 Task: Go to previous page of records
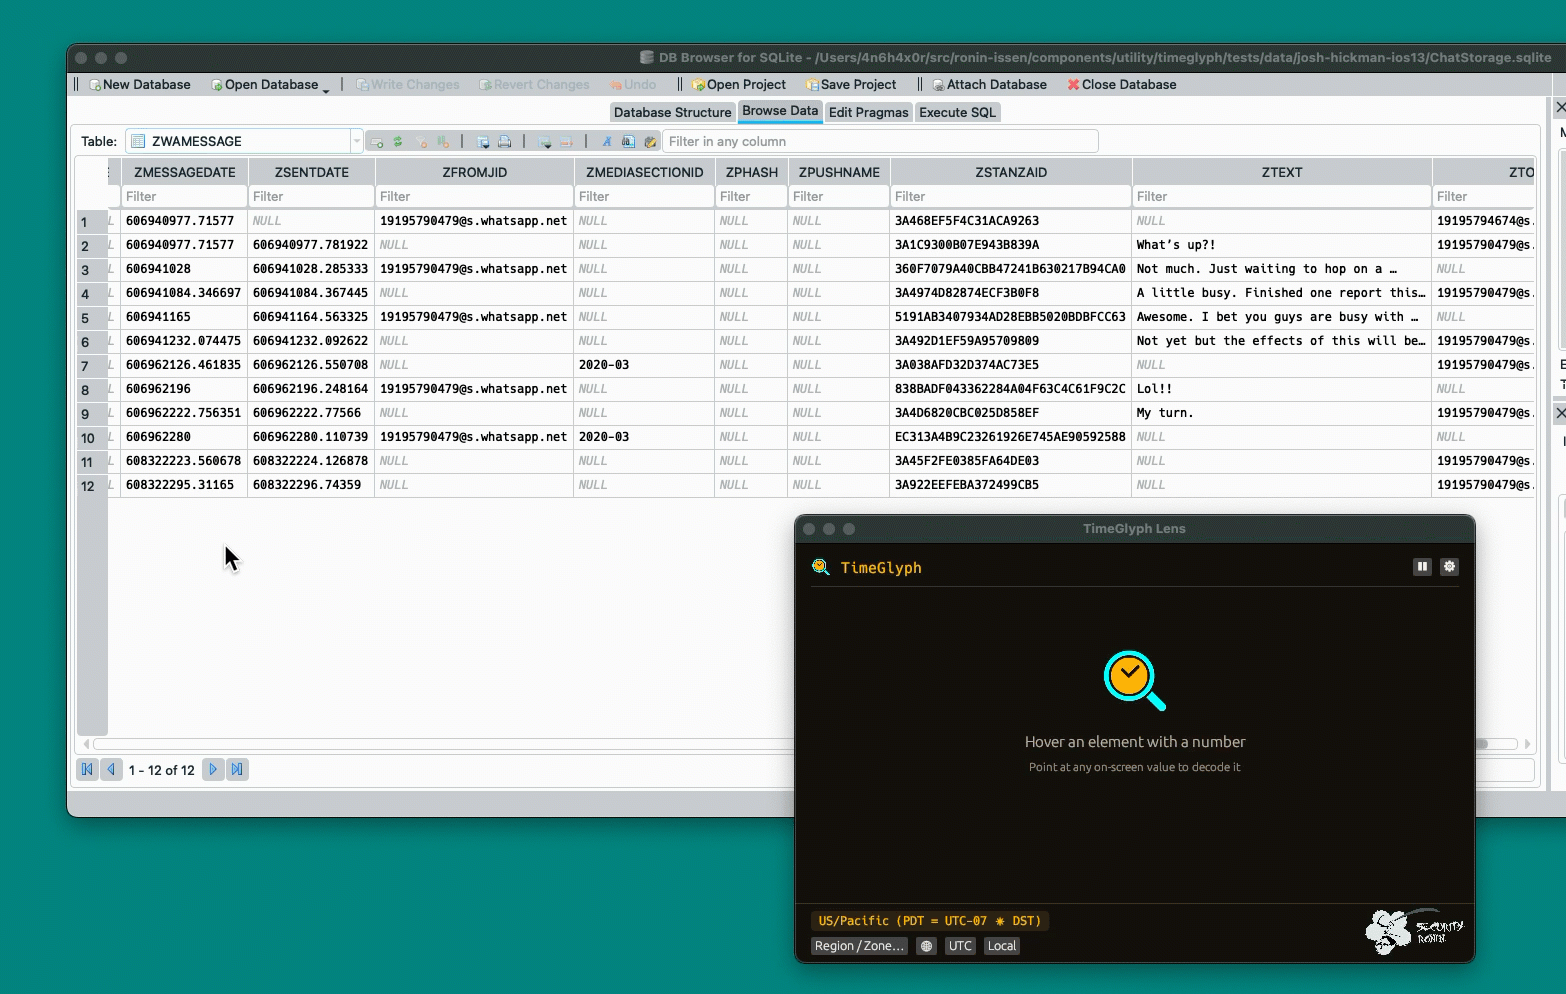coord(111,770)
